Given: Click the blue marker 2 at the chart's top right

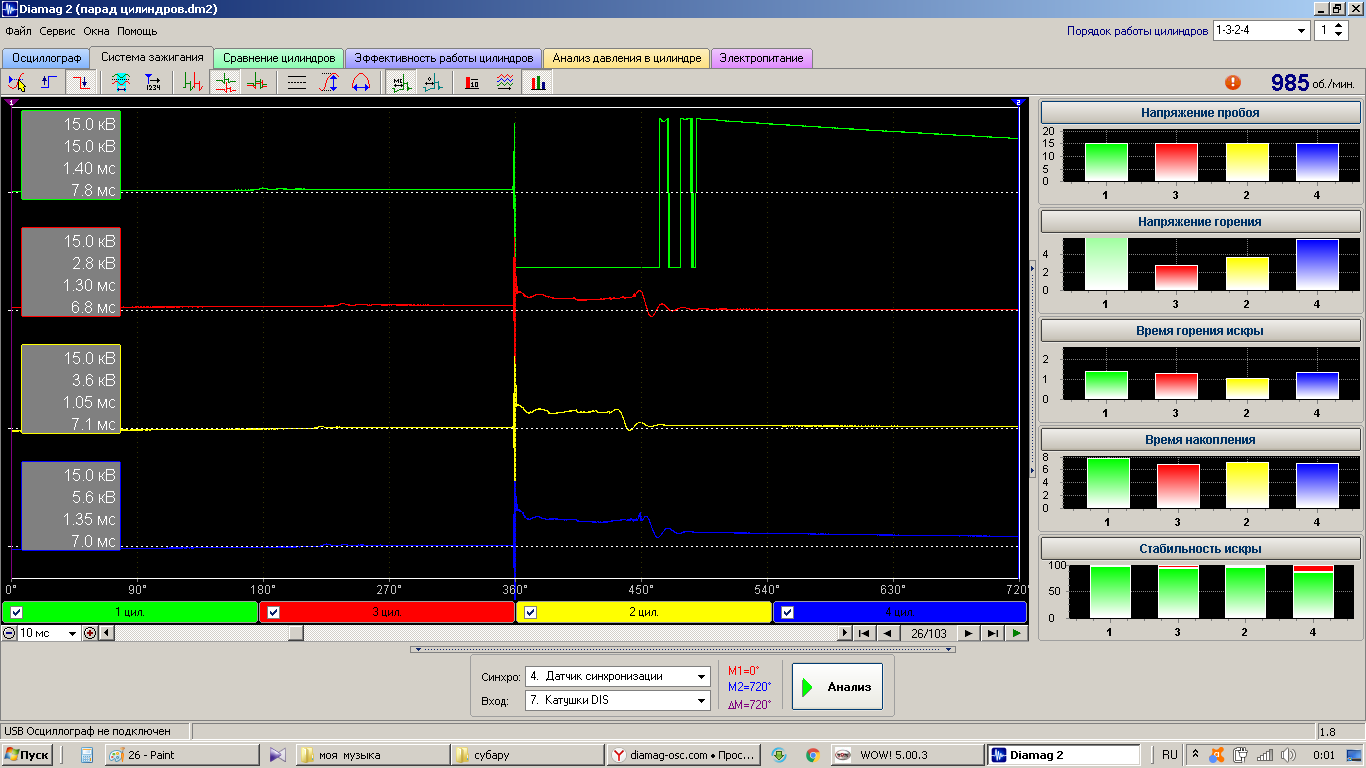Looking at the screenshot, I should point(1018,103).
